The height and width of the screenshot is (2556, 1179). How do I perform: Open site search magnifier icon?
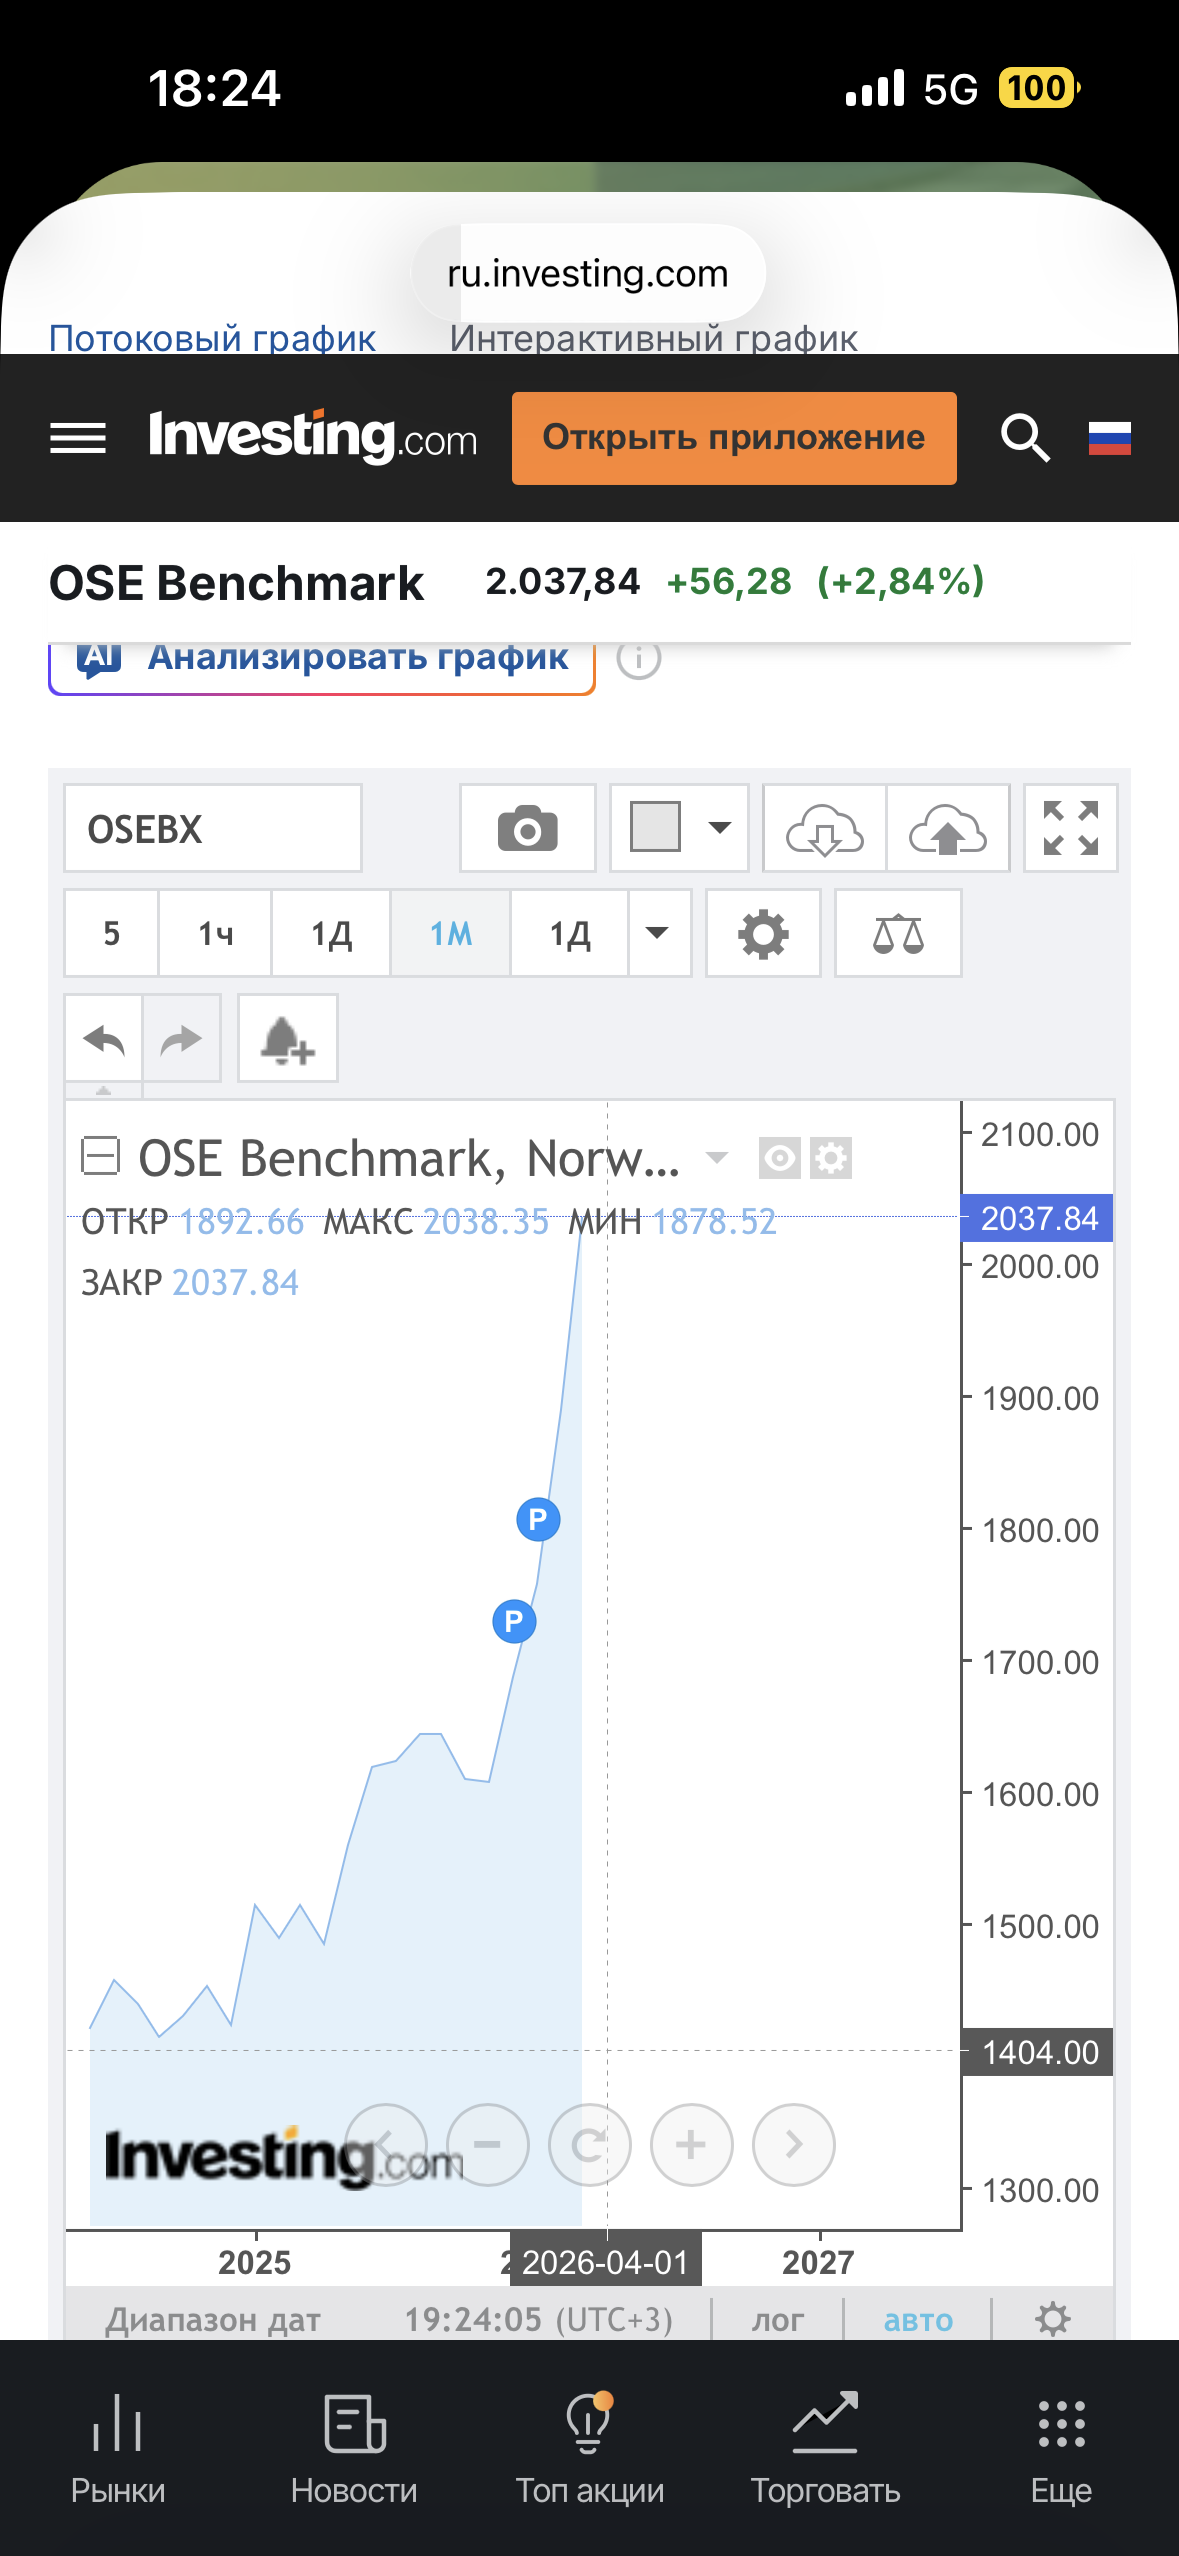point(1025,438)
